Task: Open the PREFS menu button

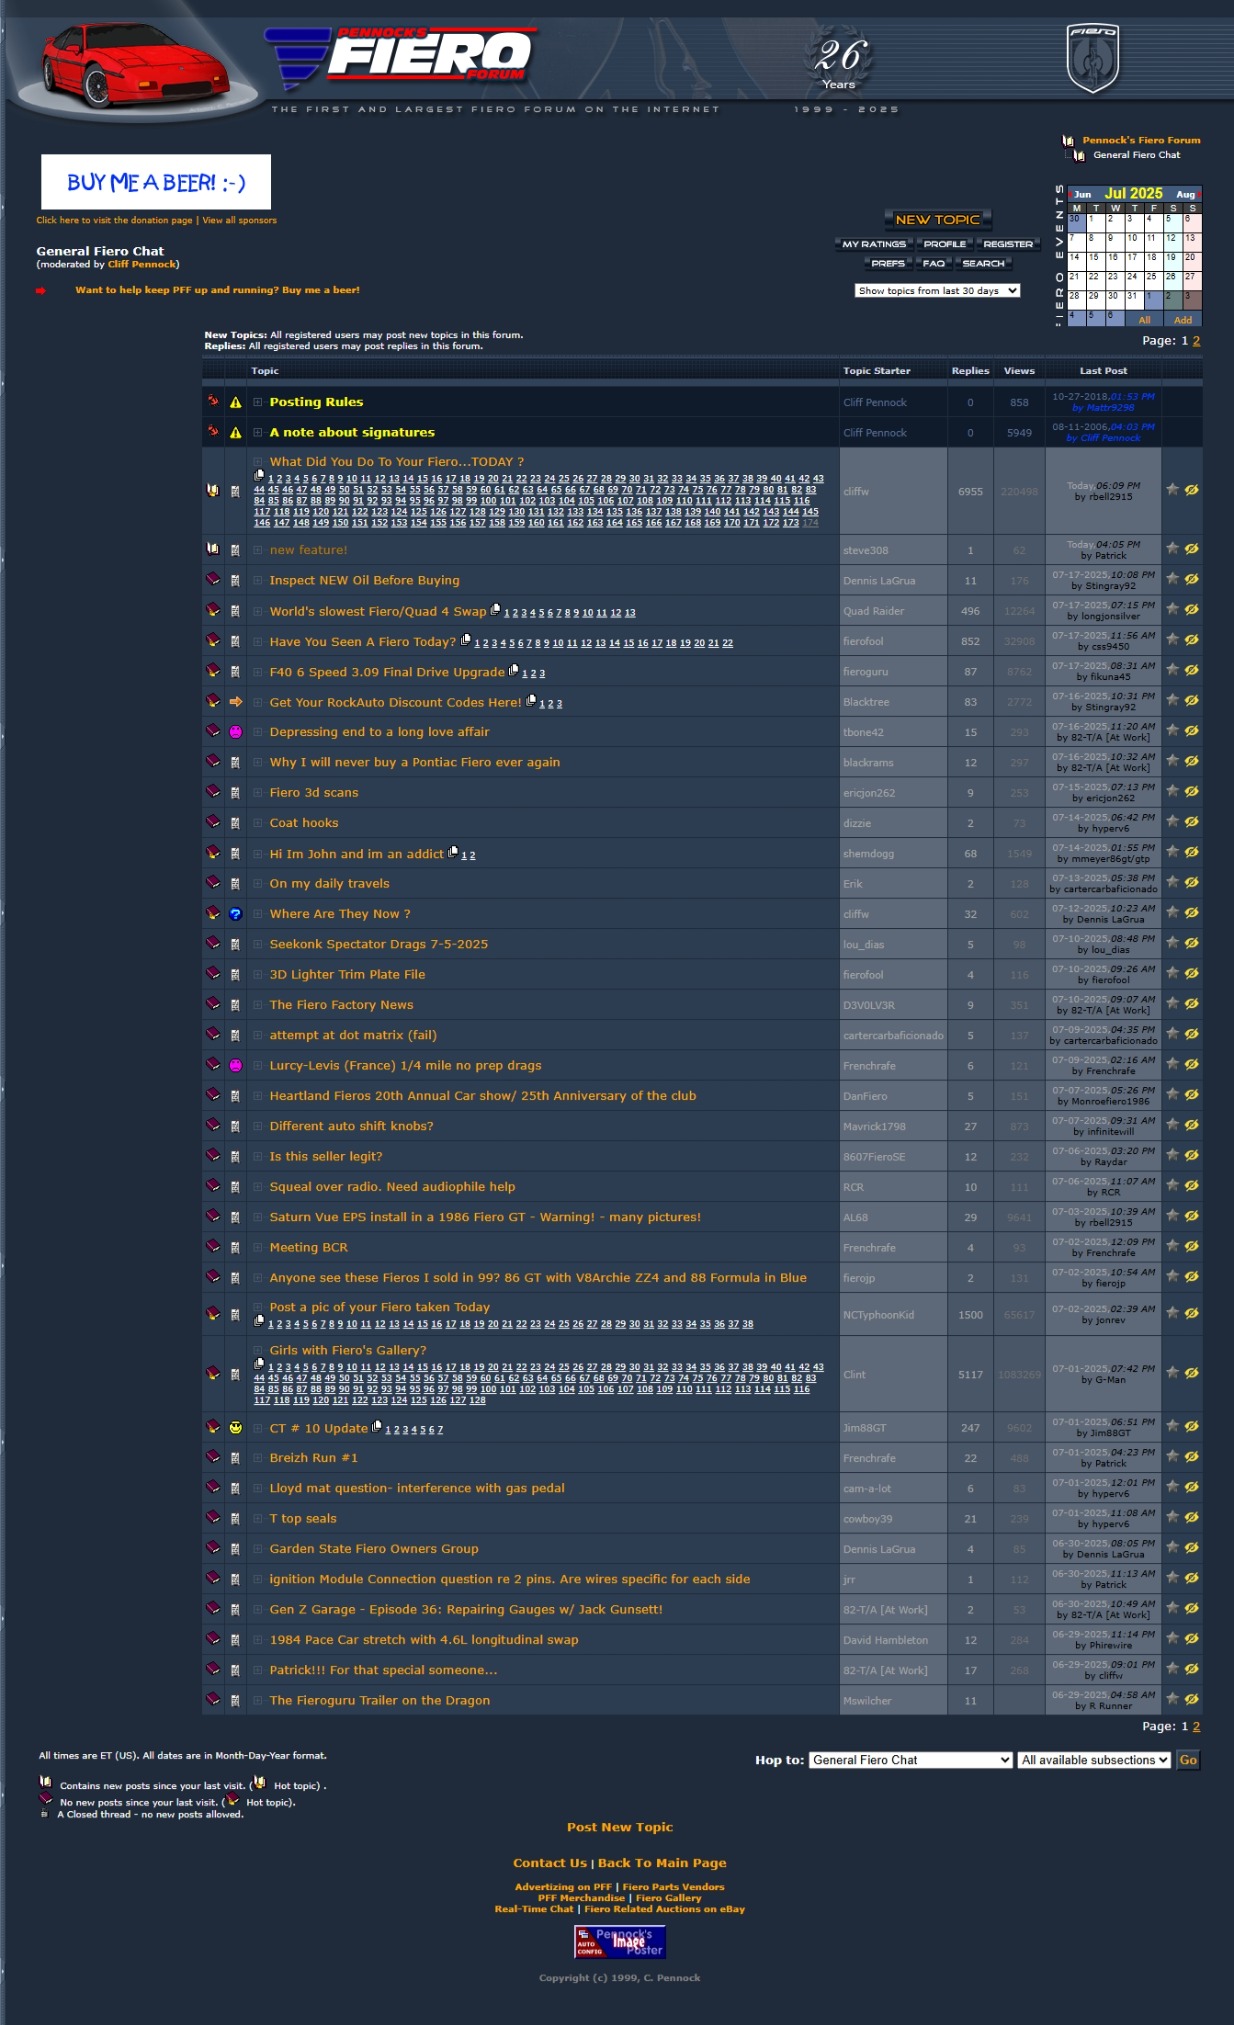Action: tap(888, 264)
